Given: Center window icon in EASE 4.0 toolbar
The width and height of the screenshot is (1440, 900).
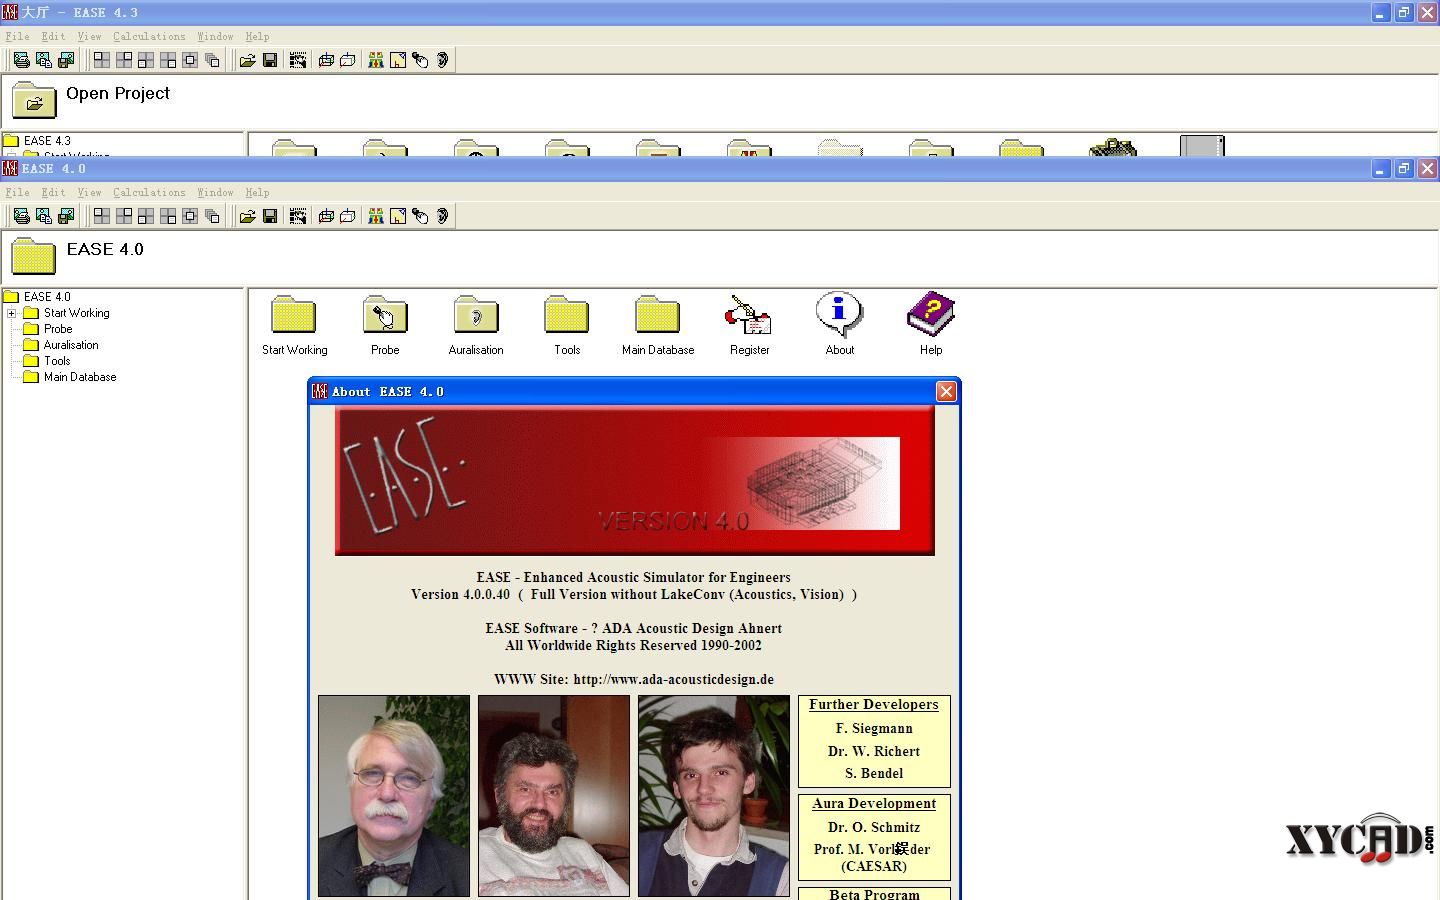Looking at the screenshot, I should [x=190, y=216].
